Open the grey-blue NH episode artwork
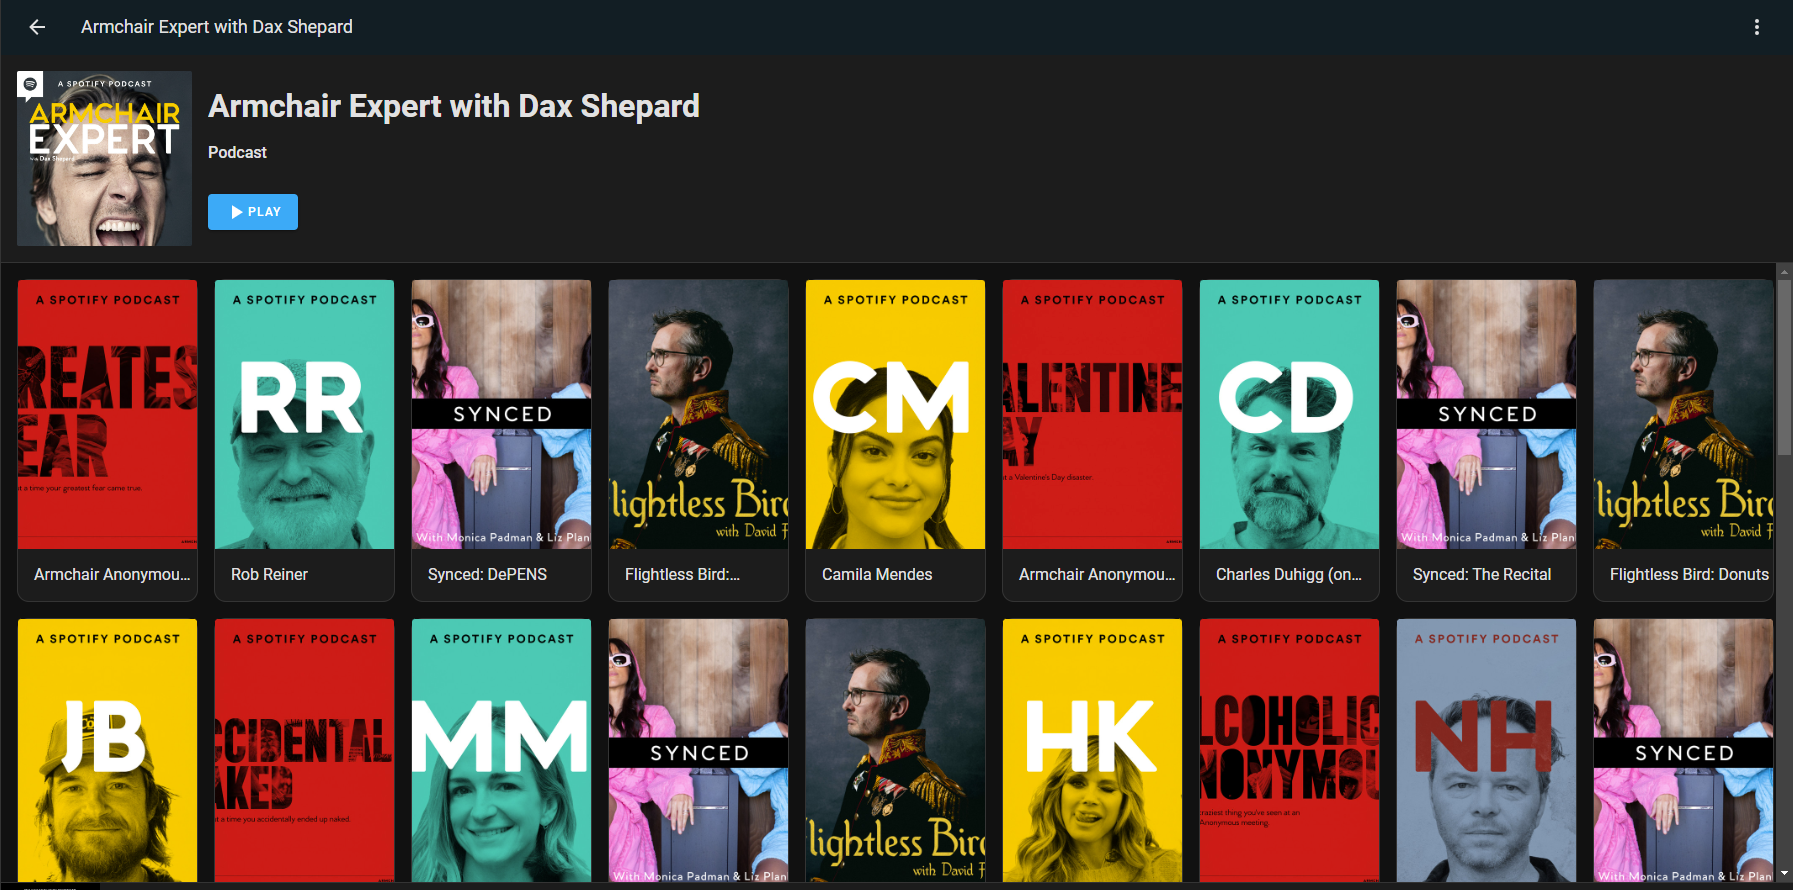This screenshot has height=890, width=1793. click(x=1486, y=750)
